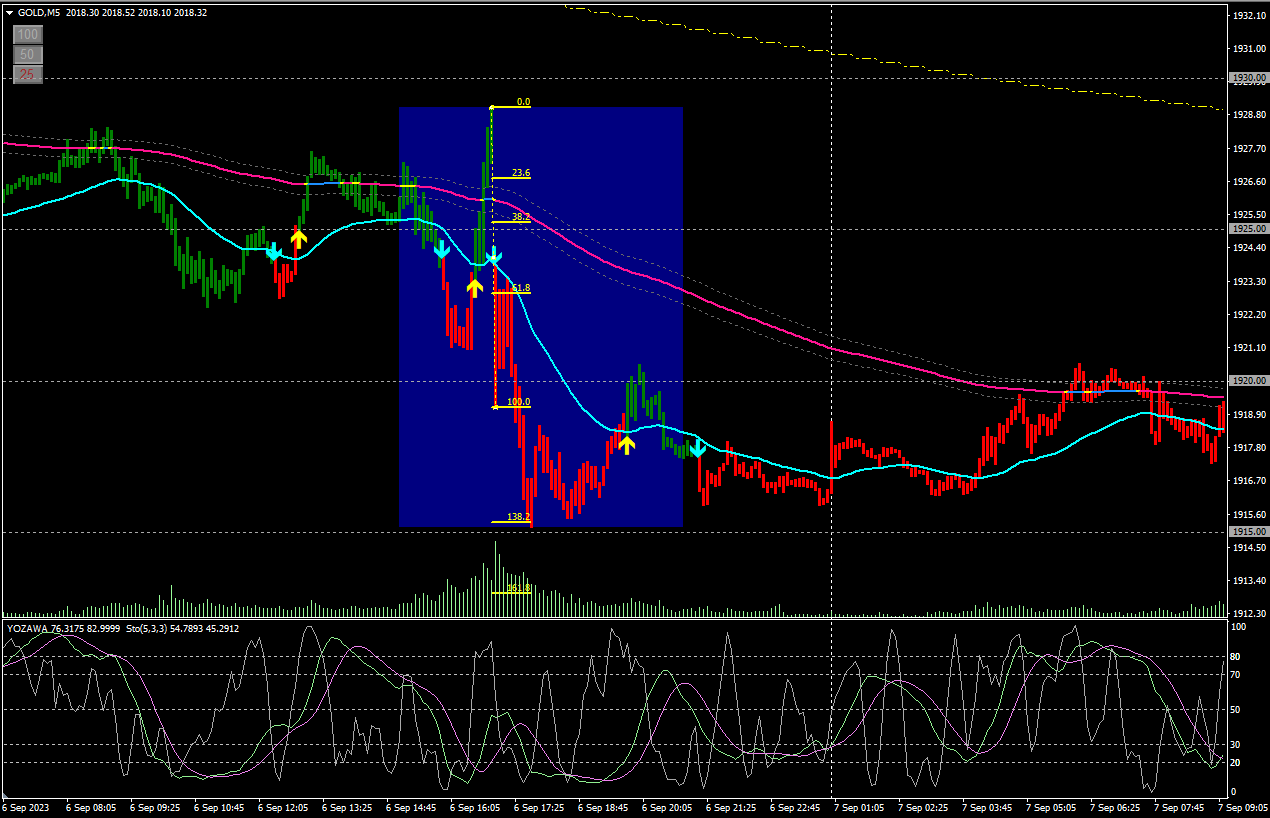The height and width of the screenshot is (818, 1270).
Task: Click 7 Sep 09:05 on the time axis
Action: (x=1242, y=806)
